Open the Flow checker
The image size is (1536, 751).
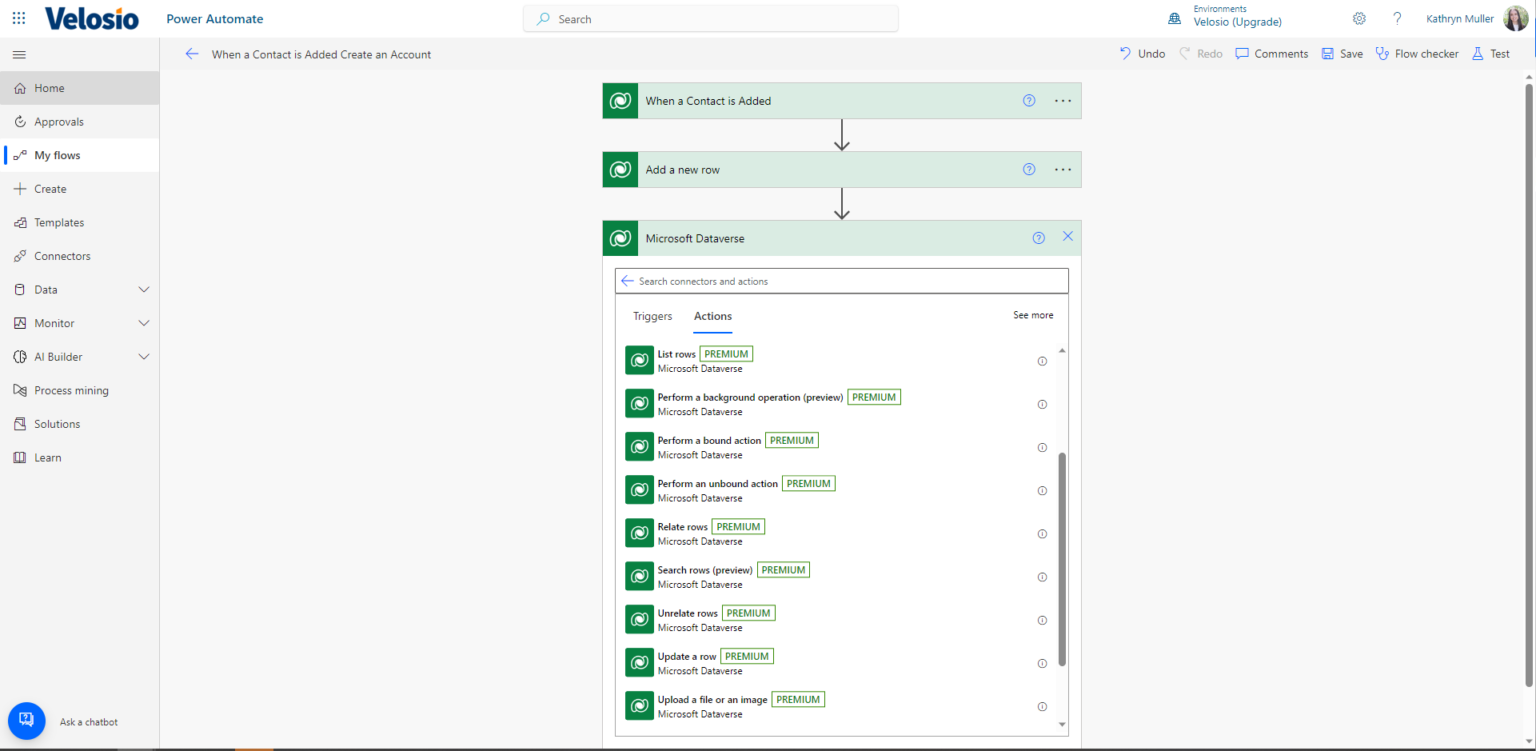[1417, 53]
